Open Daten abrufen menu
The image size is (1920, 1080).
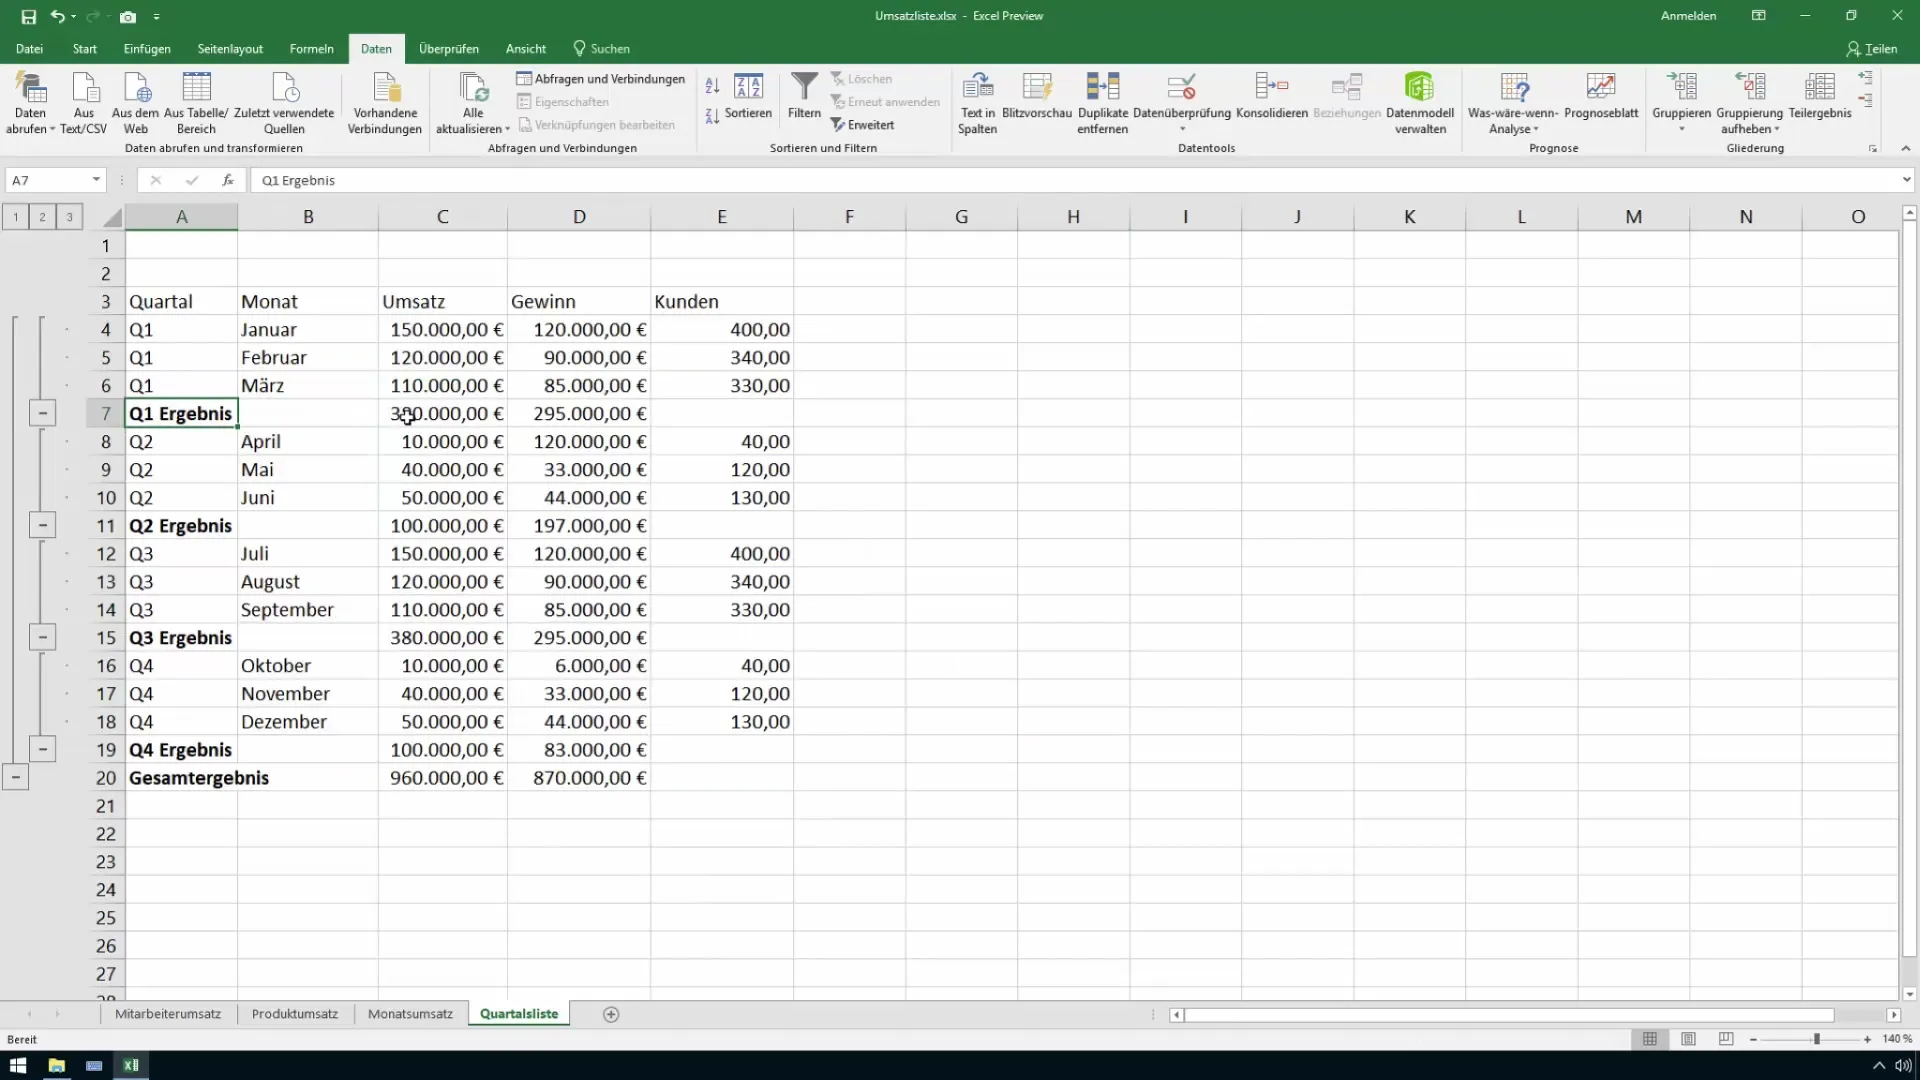click(30, 103)
